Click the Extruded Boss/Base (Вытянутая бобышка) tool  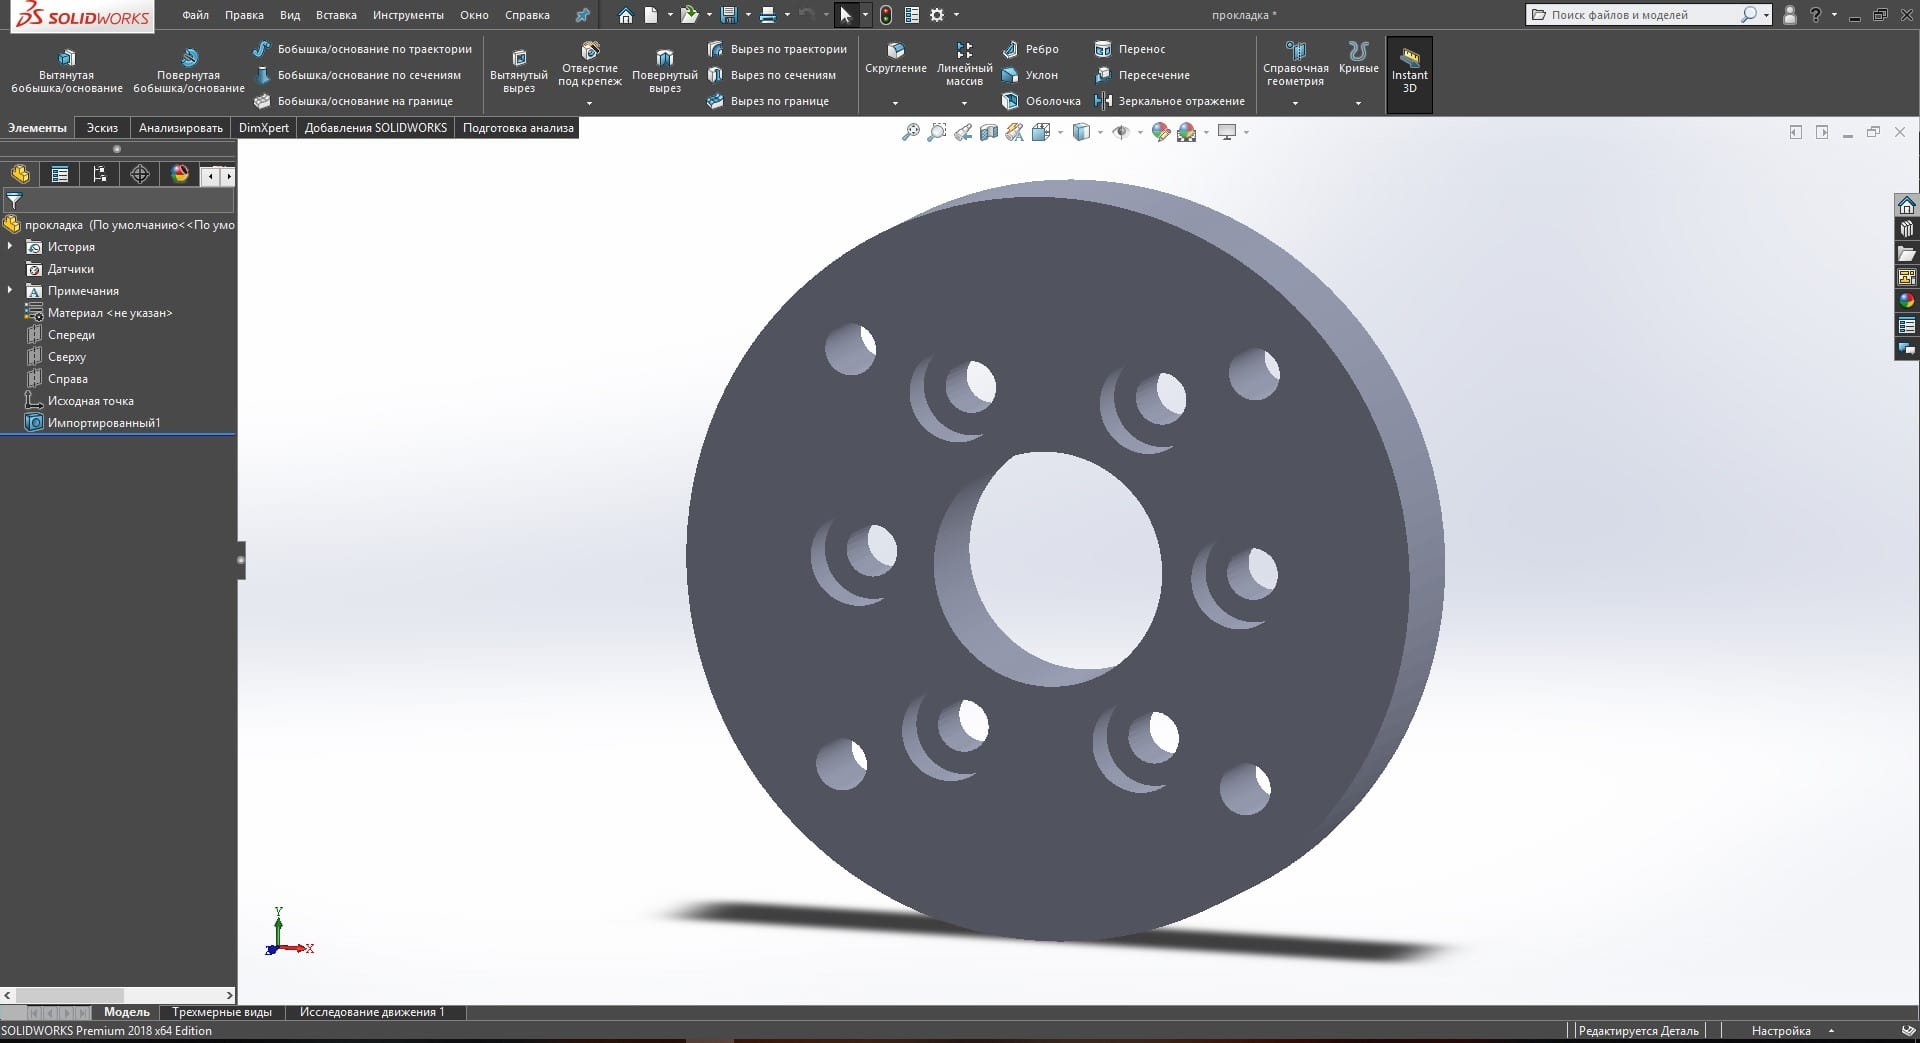(67, 70)
